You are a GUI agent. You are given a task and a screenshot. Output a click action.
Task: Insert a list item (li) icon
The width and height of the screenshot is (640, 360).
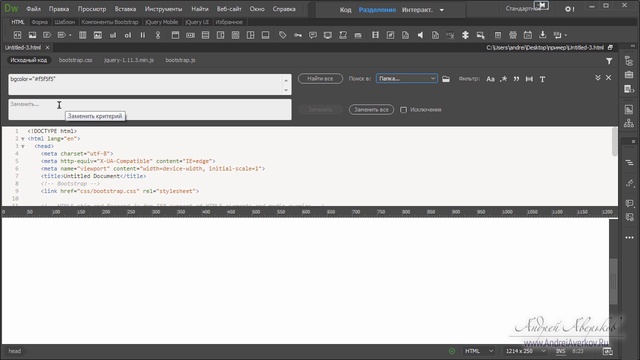tap(143, 36)
